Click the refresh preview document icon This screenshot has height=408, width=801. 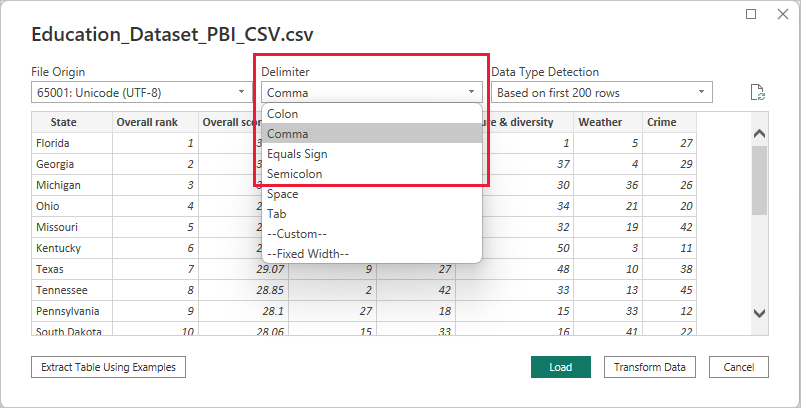[x=757, y=92]
